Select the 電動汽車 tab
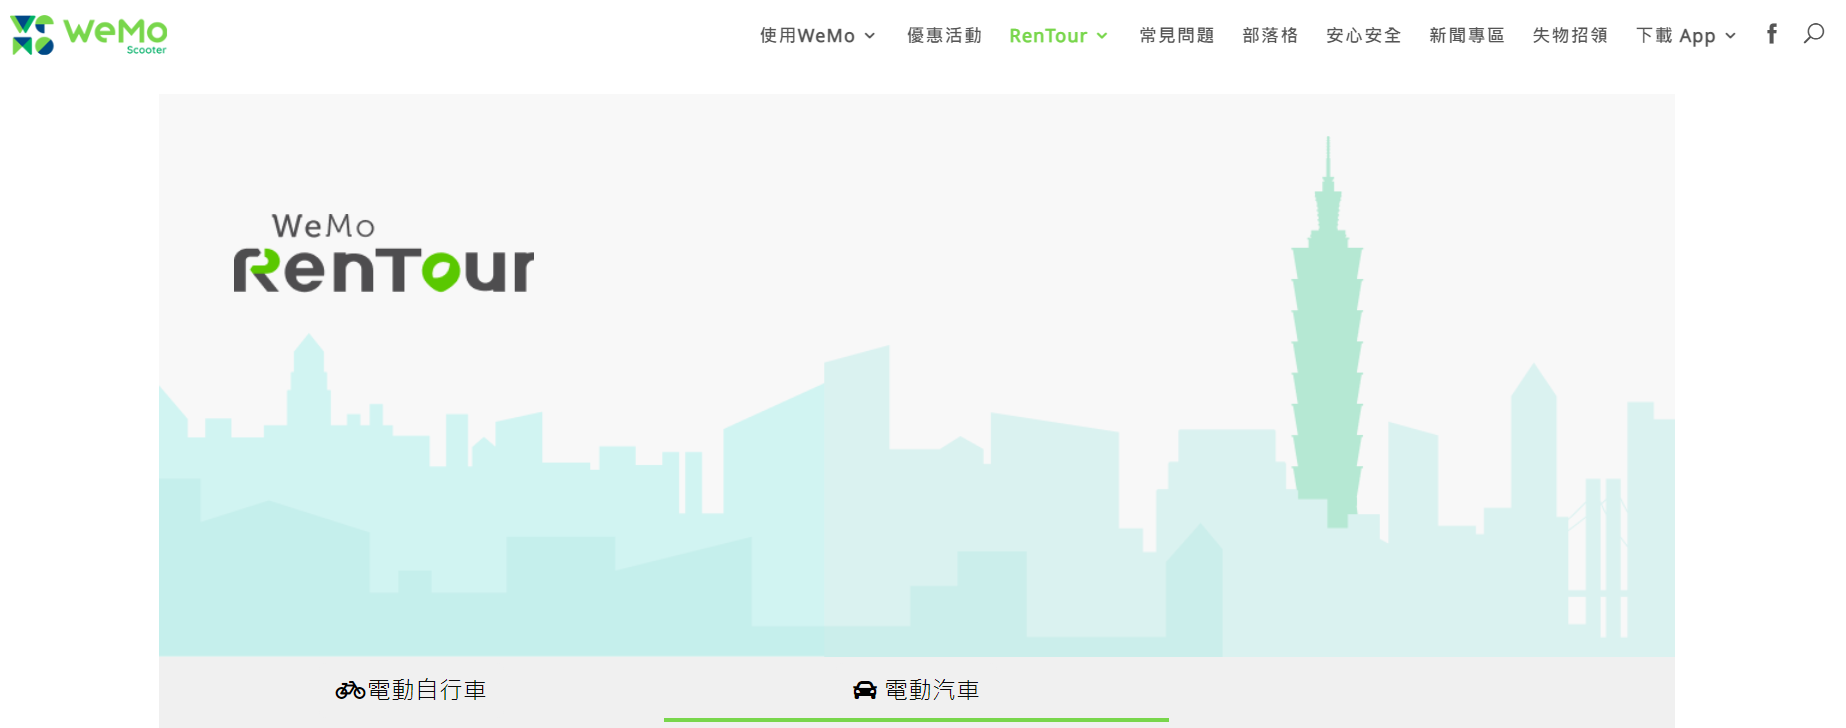Viewport: 1846px width, 728px height. coord(916,690)
